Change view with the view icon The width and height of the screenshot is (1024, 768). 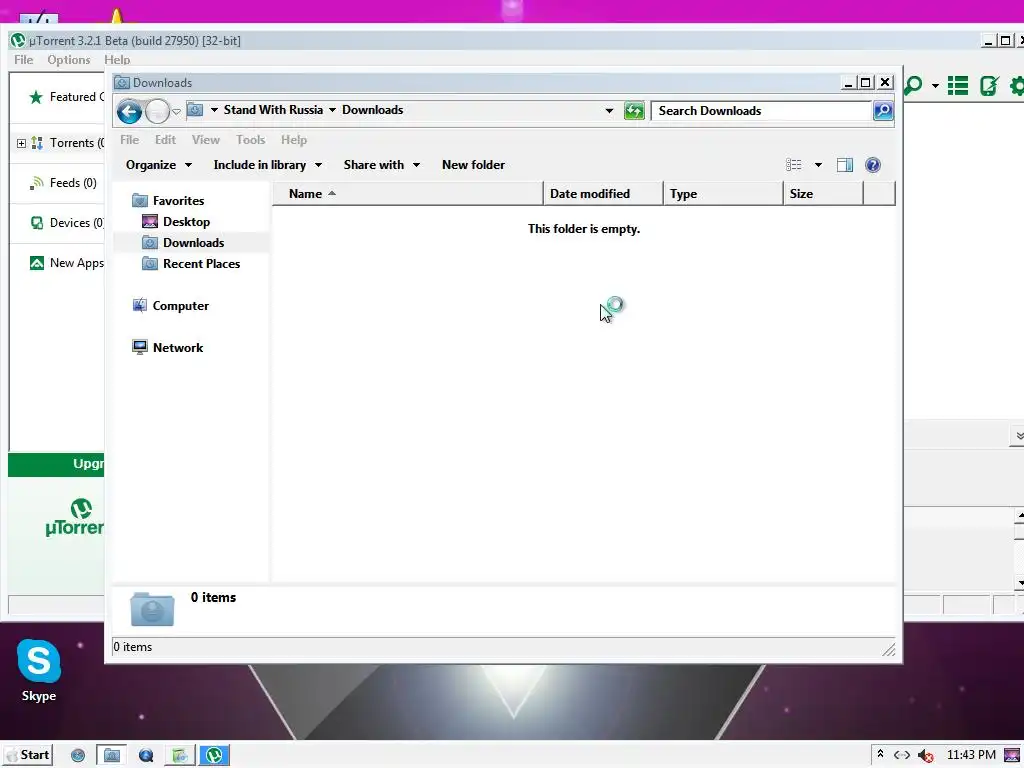pyautogui.click(x=793, y=165)
